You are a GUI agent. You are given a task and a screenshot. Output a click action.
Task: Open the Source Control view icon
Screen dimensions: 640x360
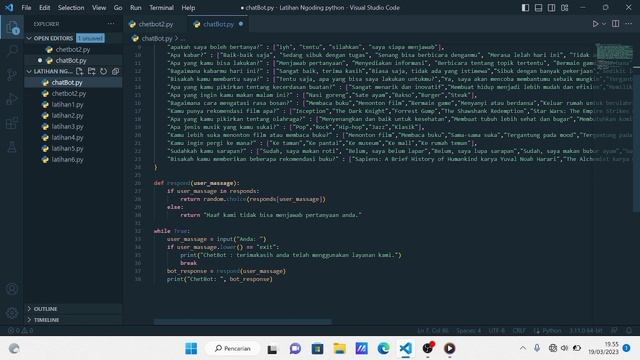(12, 75)
